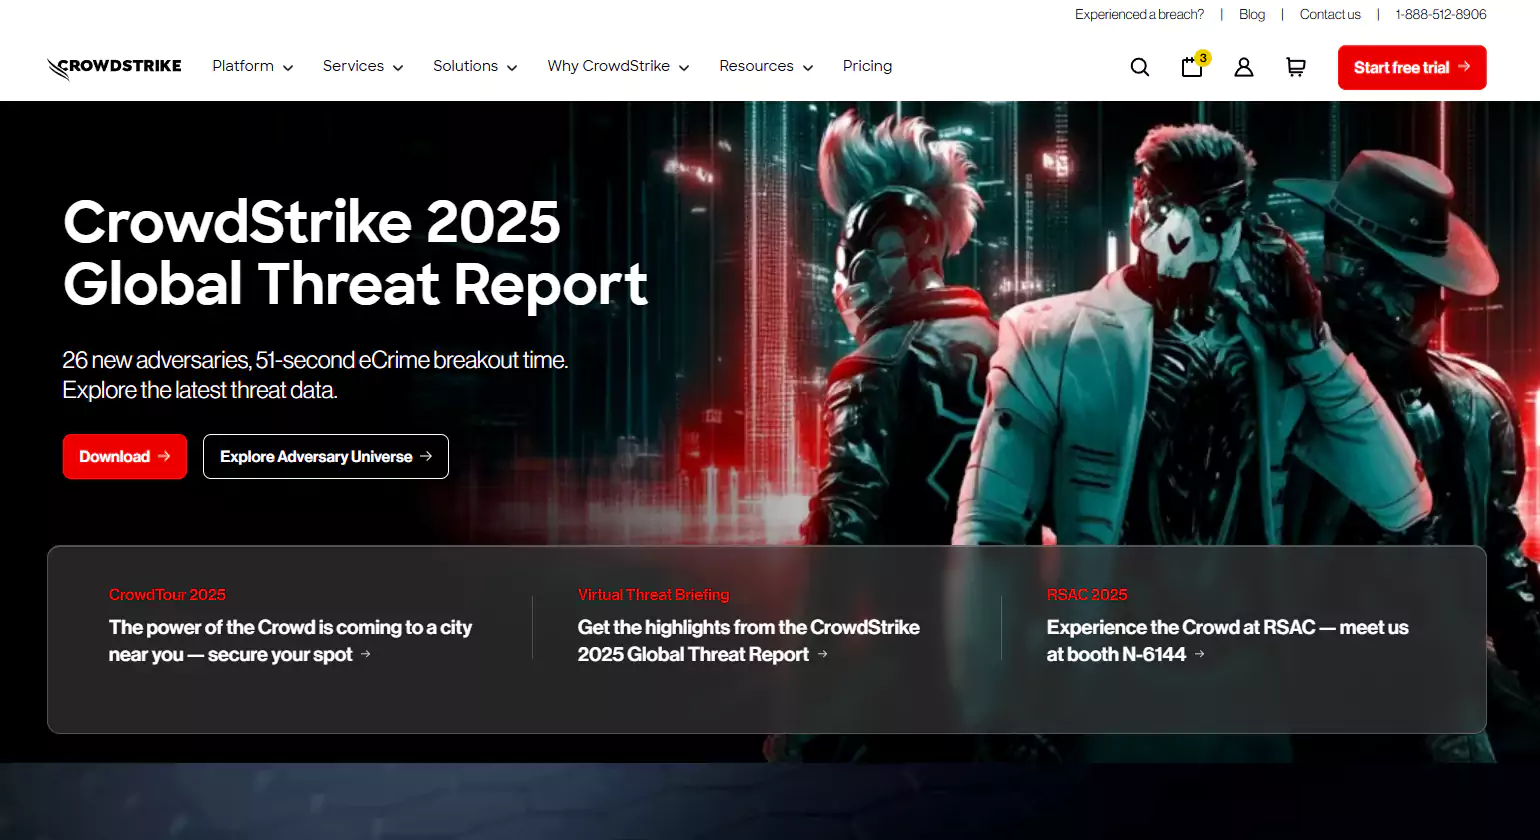This screenshot has height=840, width=1540.
Task: Click the 'Experienced a breach?' link
Action: click(1139, 14)
